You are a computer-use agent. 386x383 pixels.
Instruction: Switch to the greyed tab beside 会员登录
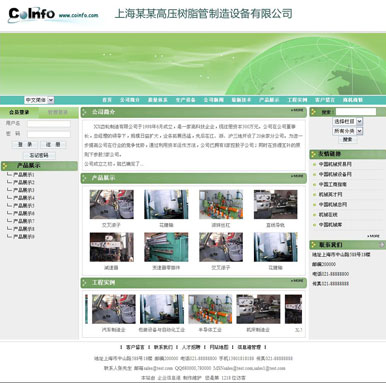click(58, 112)
